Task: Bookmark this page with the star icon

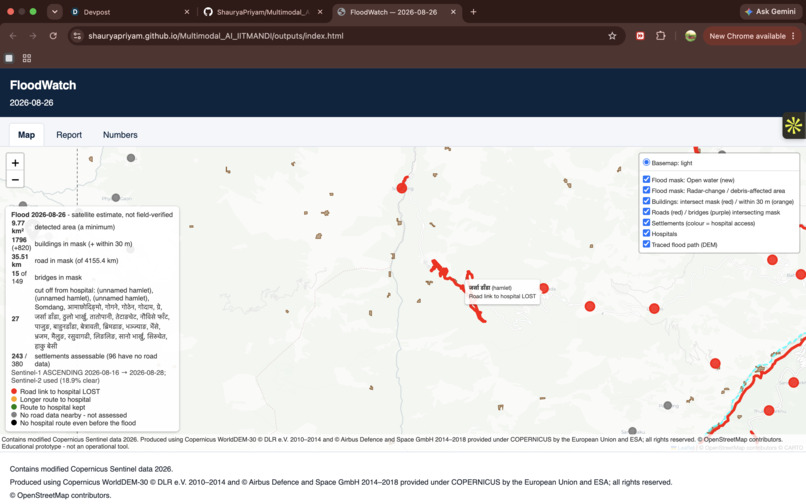Action: pos(612,36)
